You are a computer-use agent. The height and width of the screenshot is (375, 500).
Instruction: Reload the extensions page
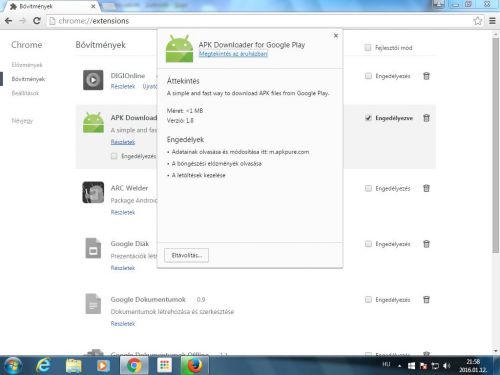(x=37, y=21)
